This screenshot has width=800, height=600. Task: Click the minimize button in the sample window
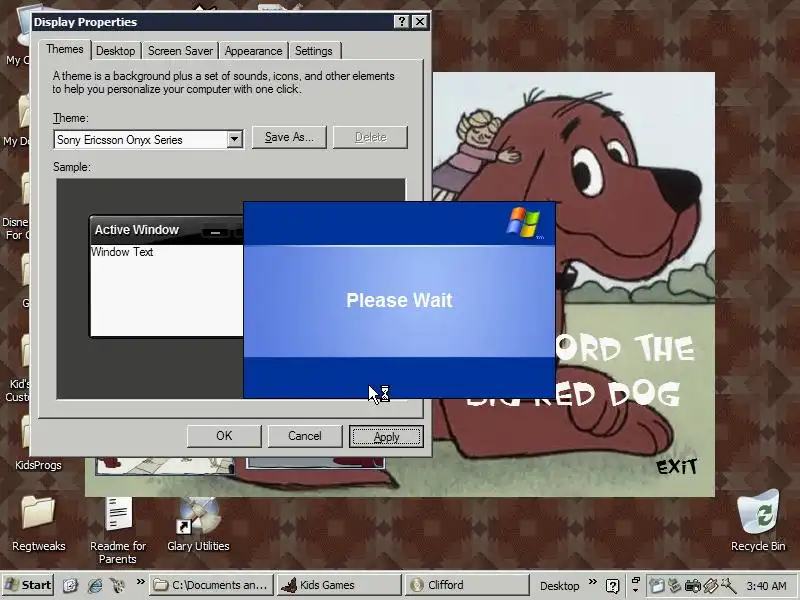point(215,232)
